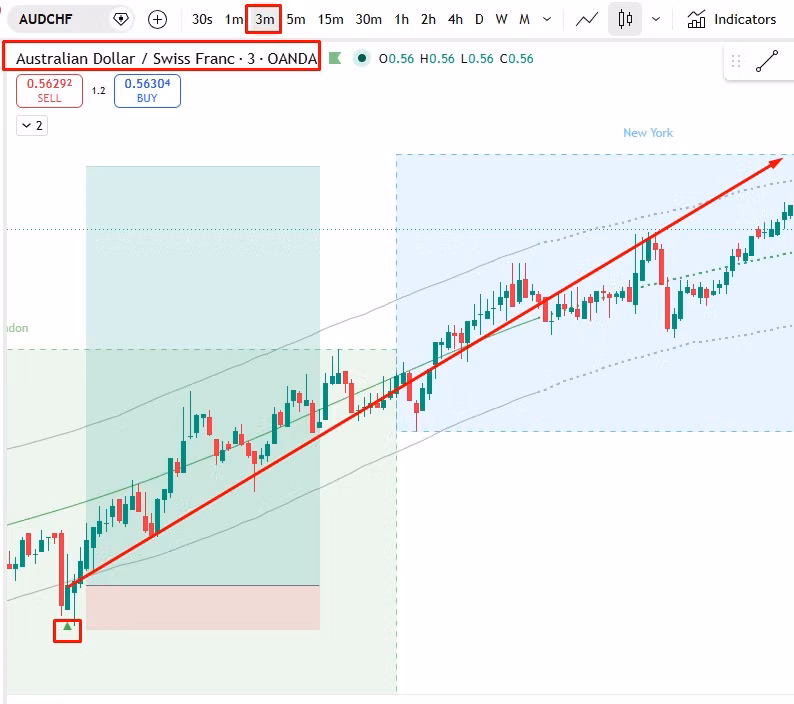Set the chart to Monthly (M)
This screenshot has height=704, width=794.
tap(525, 19)
